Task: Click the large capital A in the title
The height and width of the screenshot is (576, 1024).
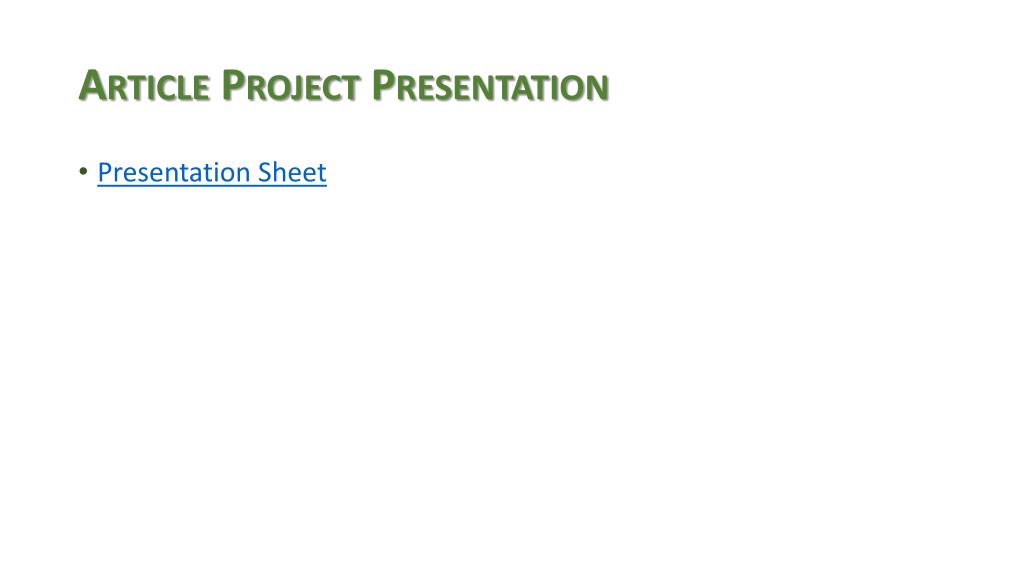Action: [x=93, y=85]
